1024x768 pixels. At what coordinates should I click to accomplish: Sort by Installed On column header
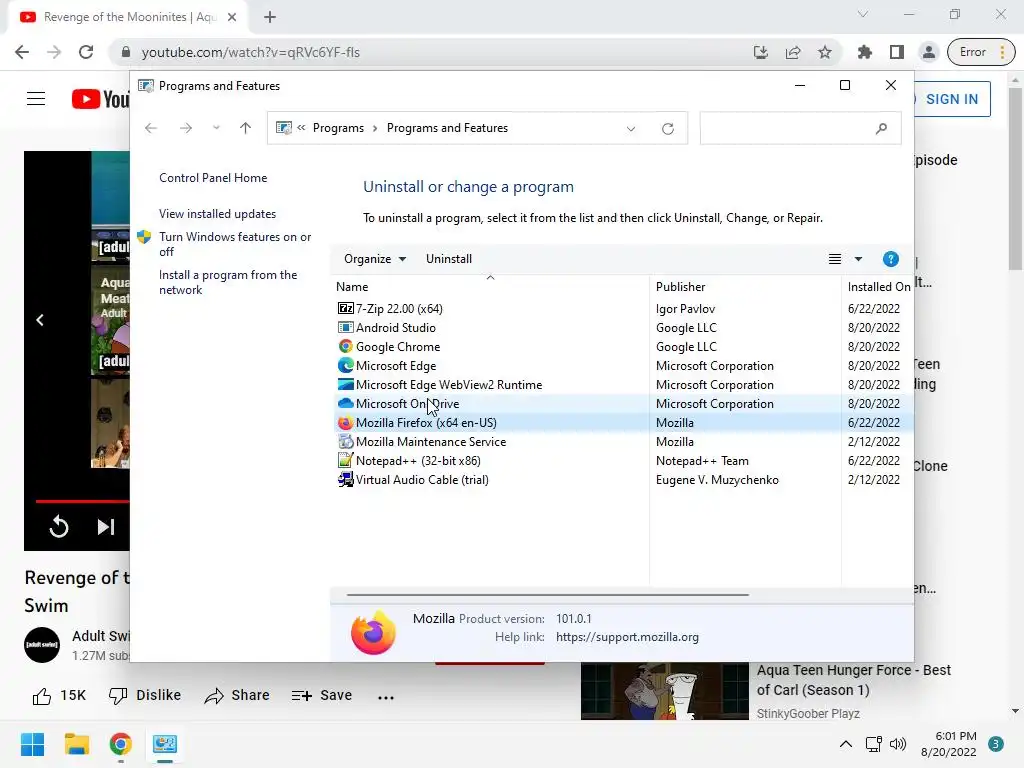tap(878, 287)
